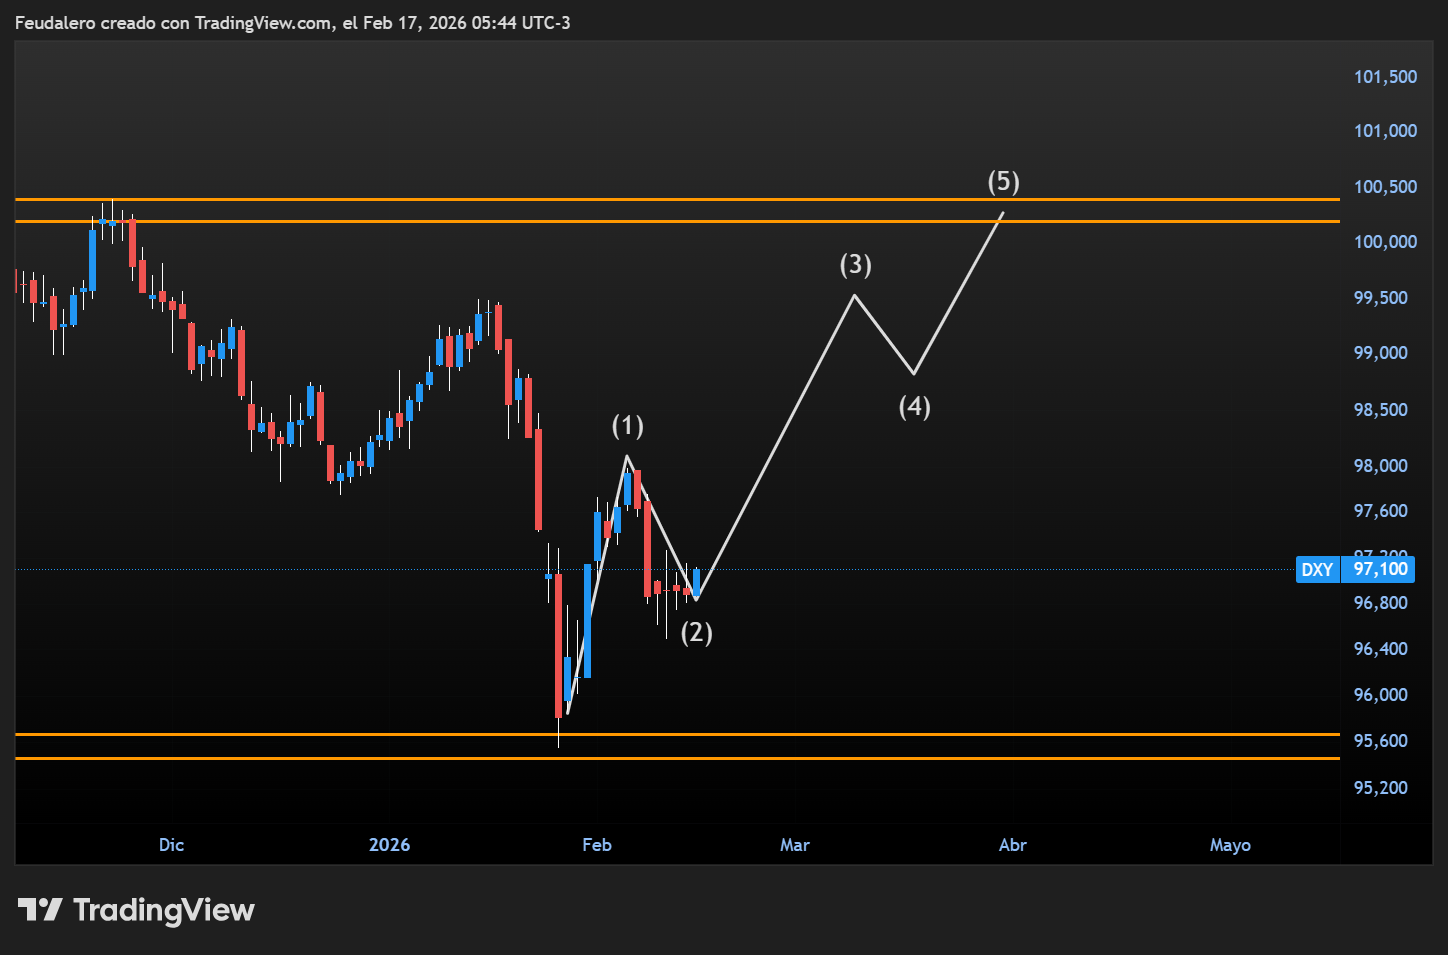Click the wave (3) label
The image size is (1448, 955).
coord(855,264)
